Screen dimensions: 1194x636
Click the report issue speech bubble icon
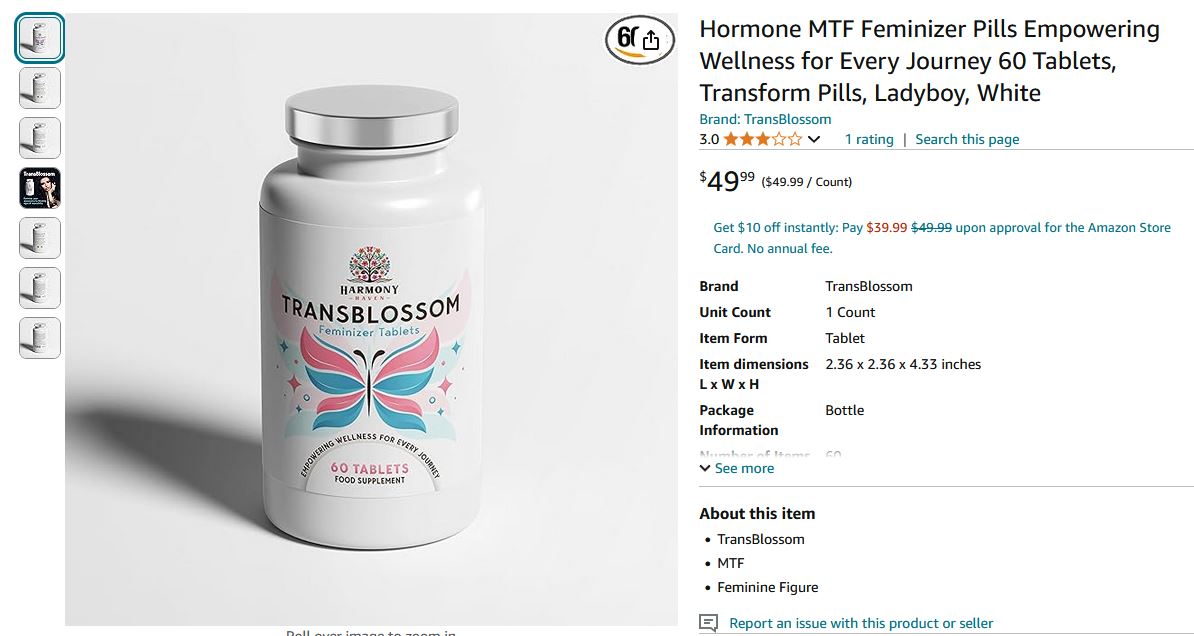tap(708, 623)
